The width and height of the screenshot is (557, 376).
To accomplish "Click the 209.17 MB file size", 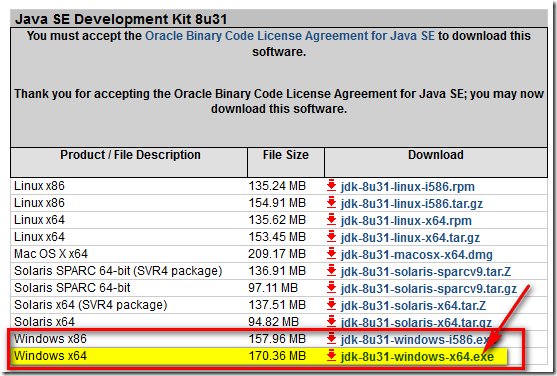I will [277, 254].
